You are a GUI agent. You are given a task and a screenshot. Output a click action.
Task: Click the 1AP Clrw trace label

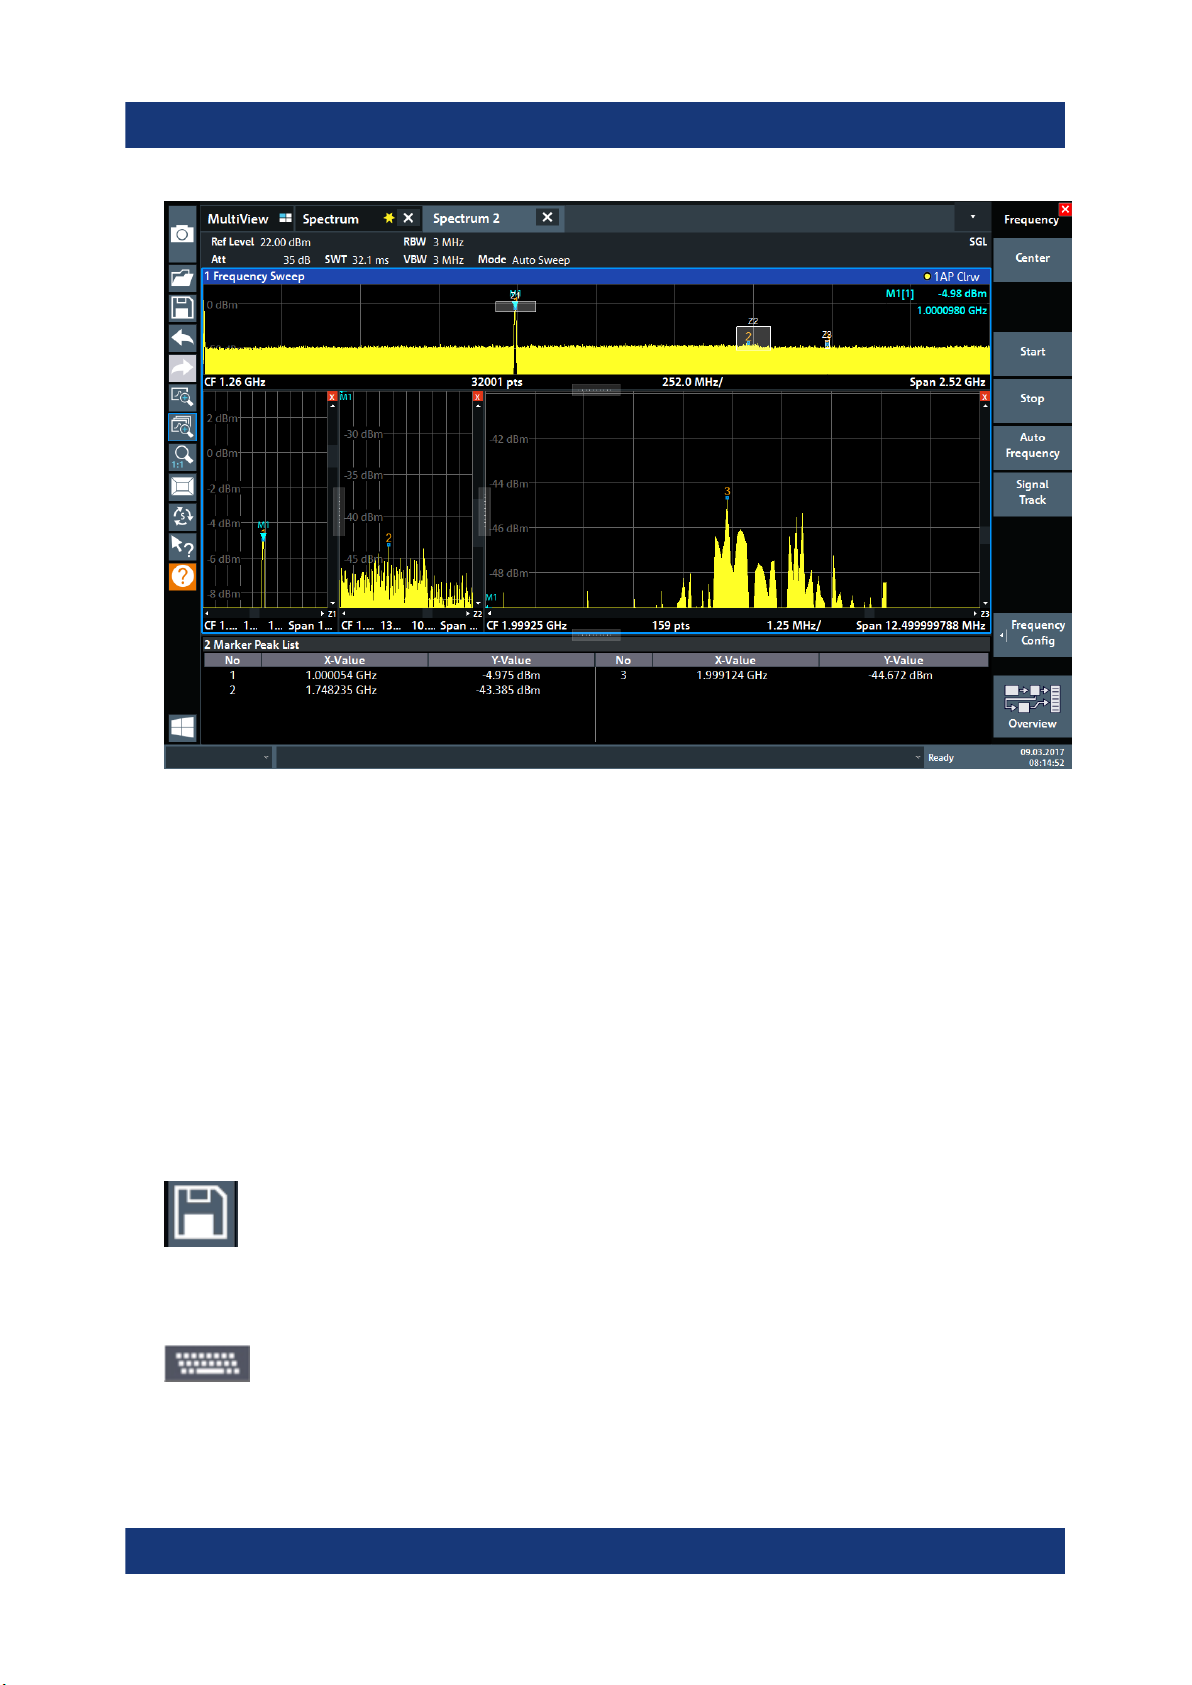tap(952, 277)
